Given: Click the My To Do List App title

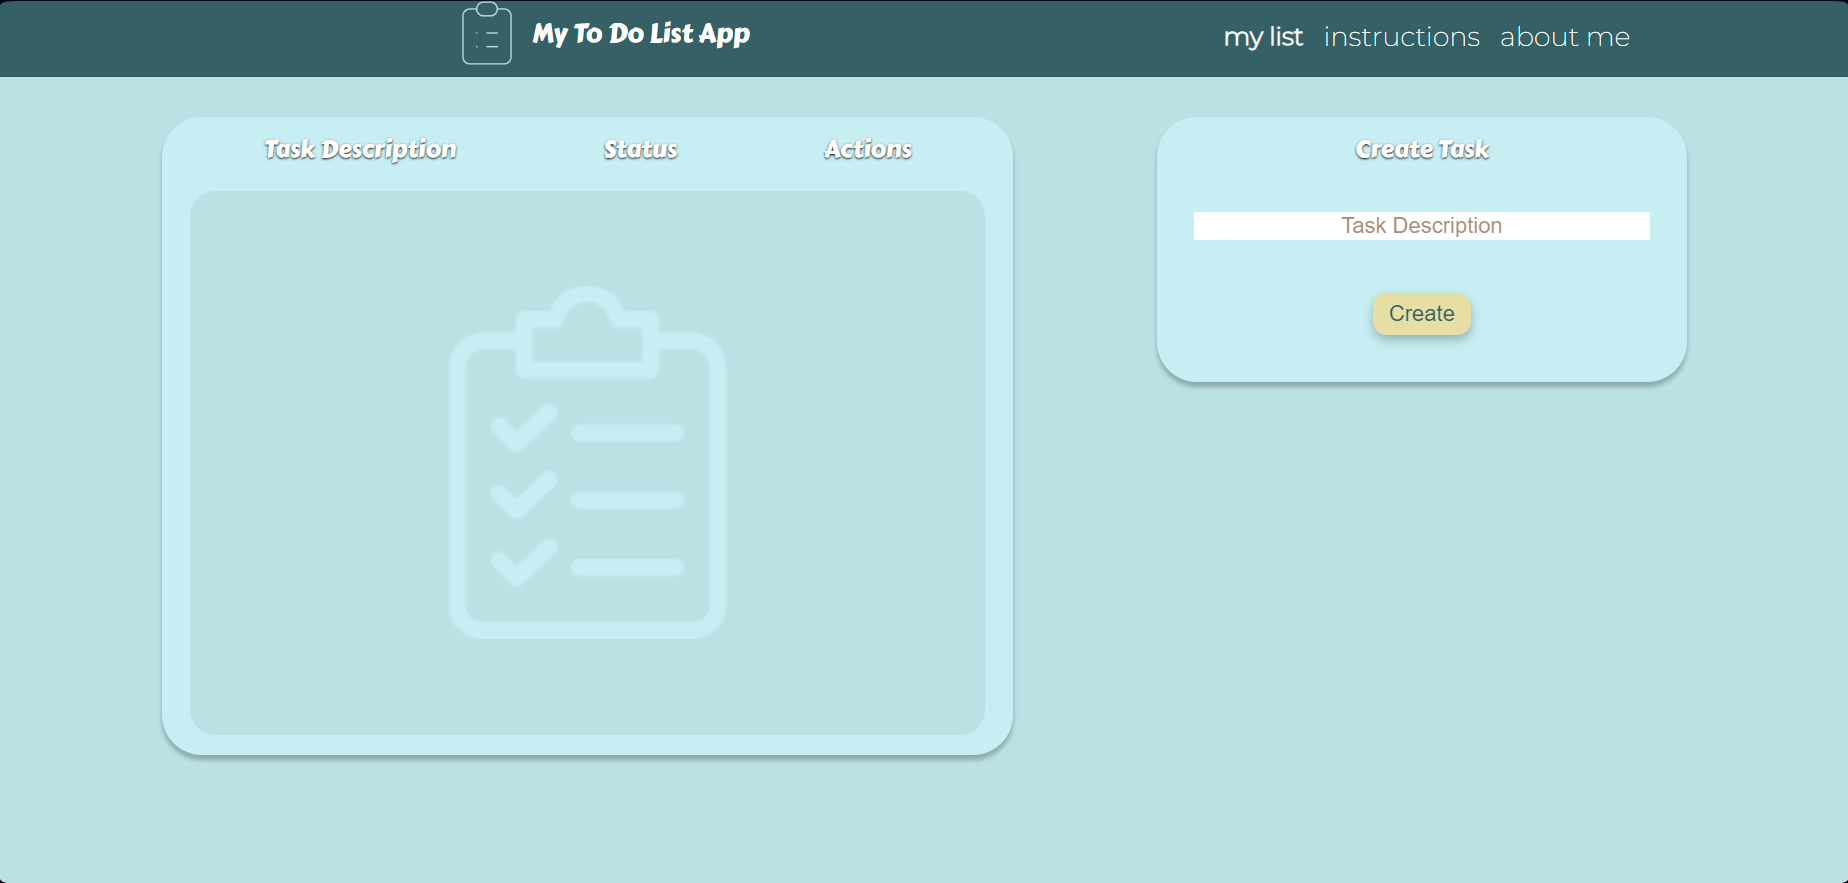Looking at the screenshot, I should pyautogui.click(x=640, y=33).
